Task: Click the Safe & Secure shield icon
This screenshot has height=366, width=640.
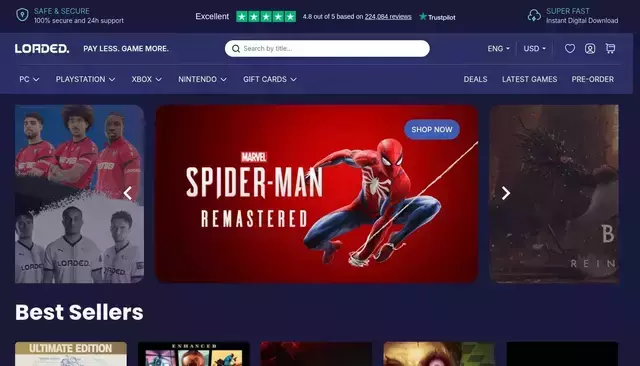Action: (x=22, y=15)
